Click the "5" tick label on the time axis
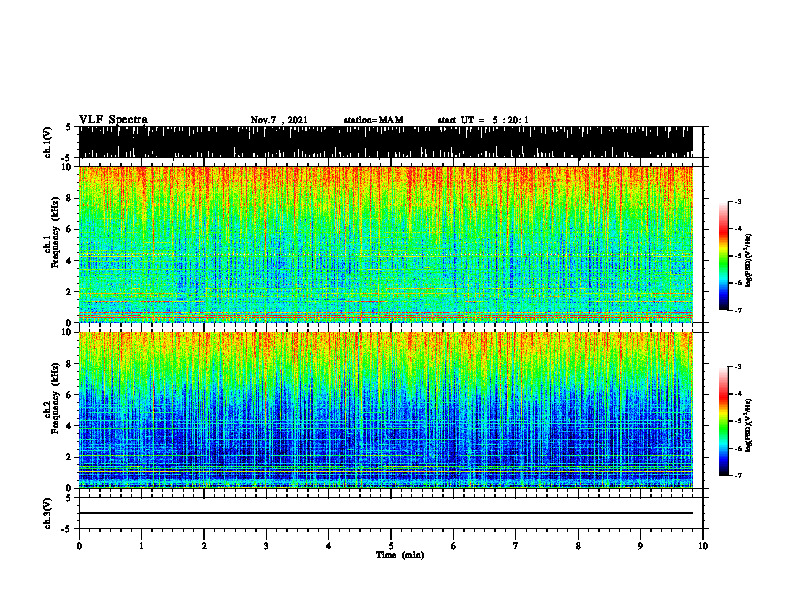 click(391, 546)
